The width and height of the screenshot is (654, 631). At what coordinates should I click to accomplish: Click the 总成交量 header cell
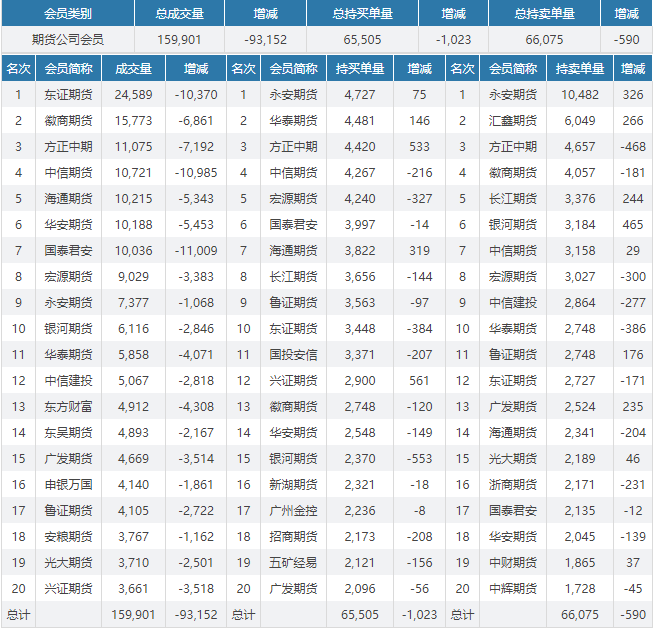tap(179, 14)
